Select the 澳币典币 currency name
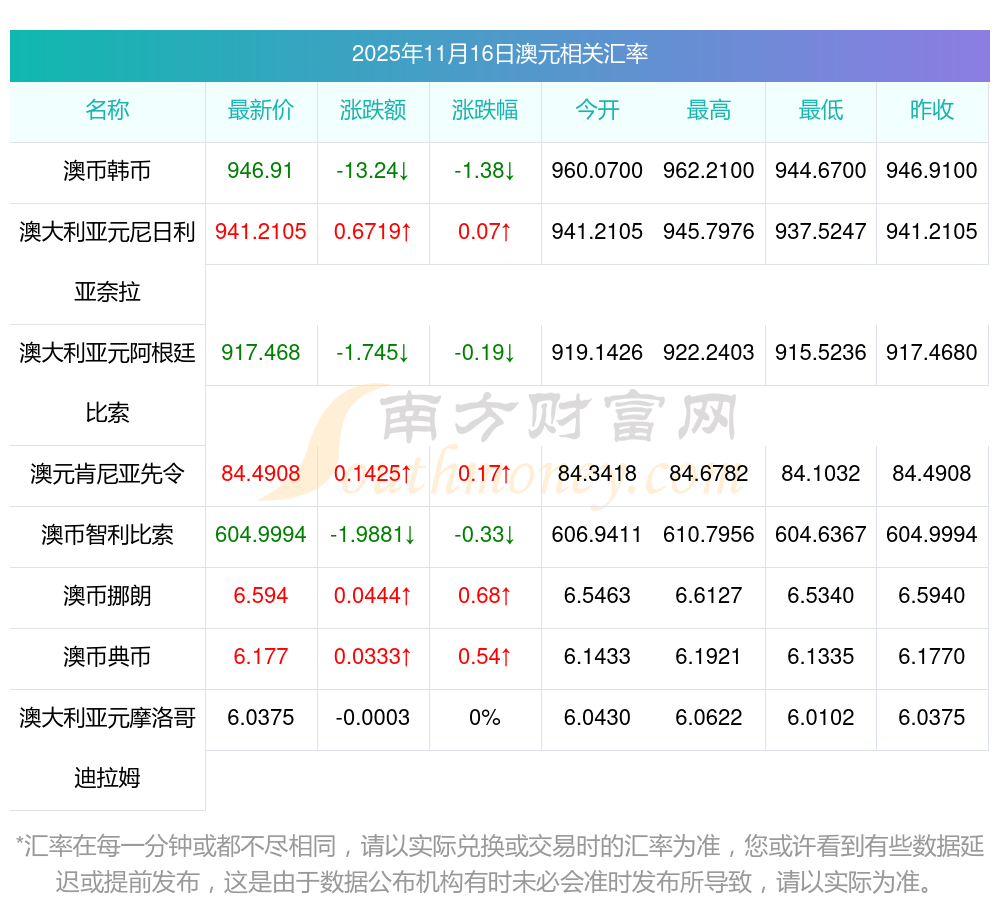 click(107, 657)
